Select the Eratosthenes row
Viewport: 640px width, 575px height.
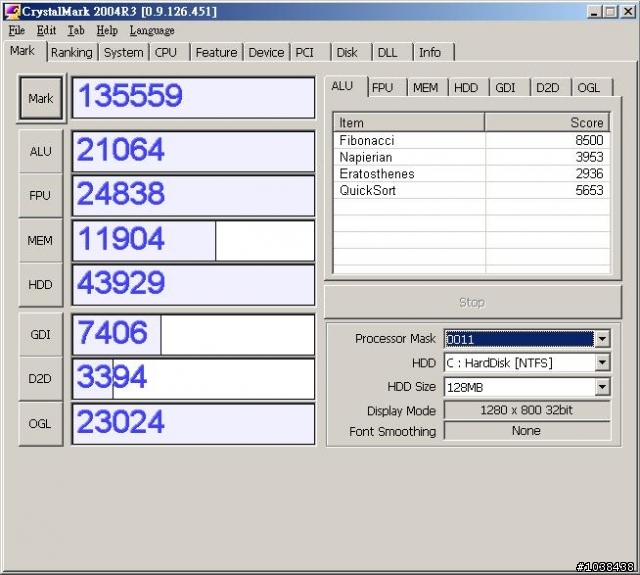472,174
